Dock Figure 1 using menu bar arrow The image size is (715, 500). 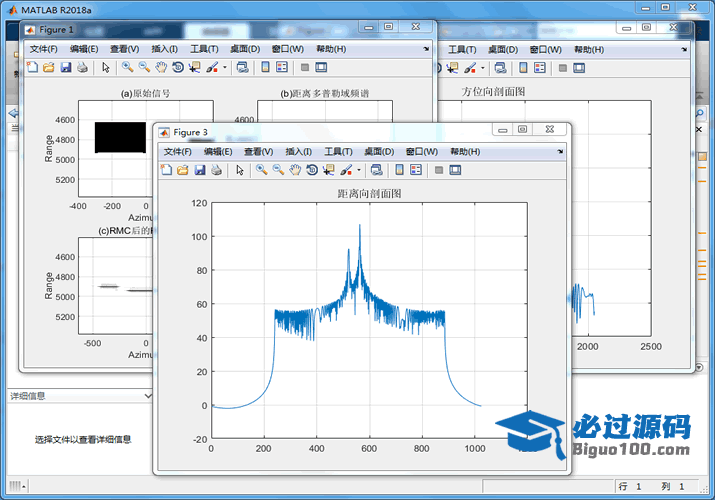pos(426,49)
